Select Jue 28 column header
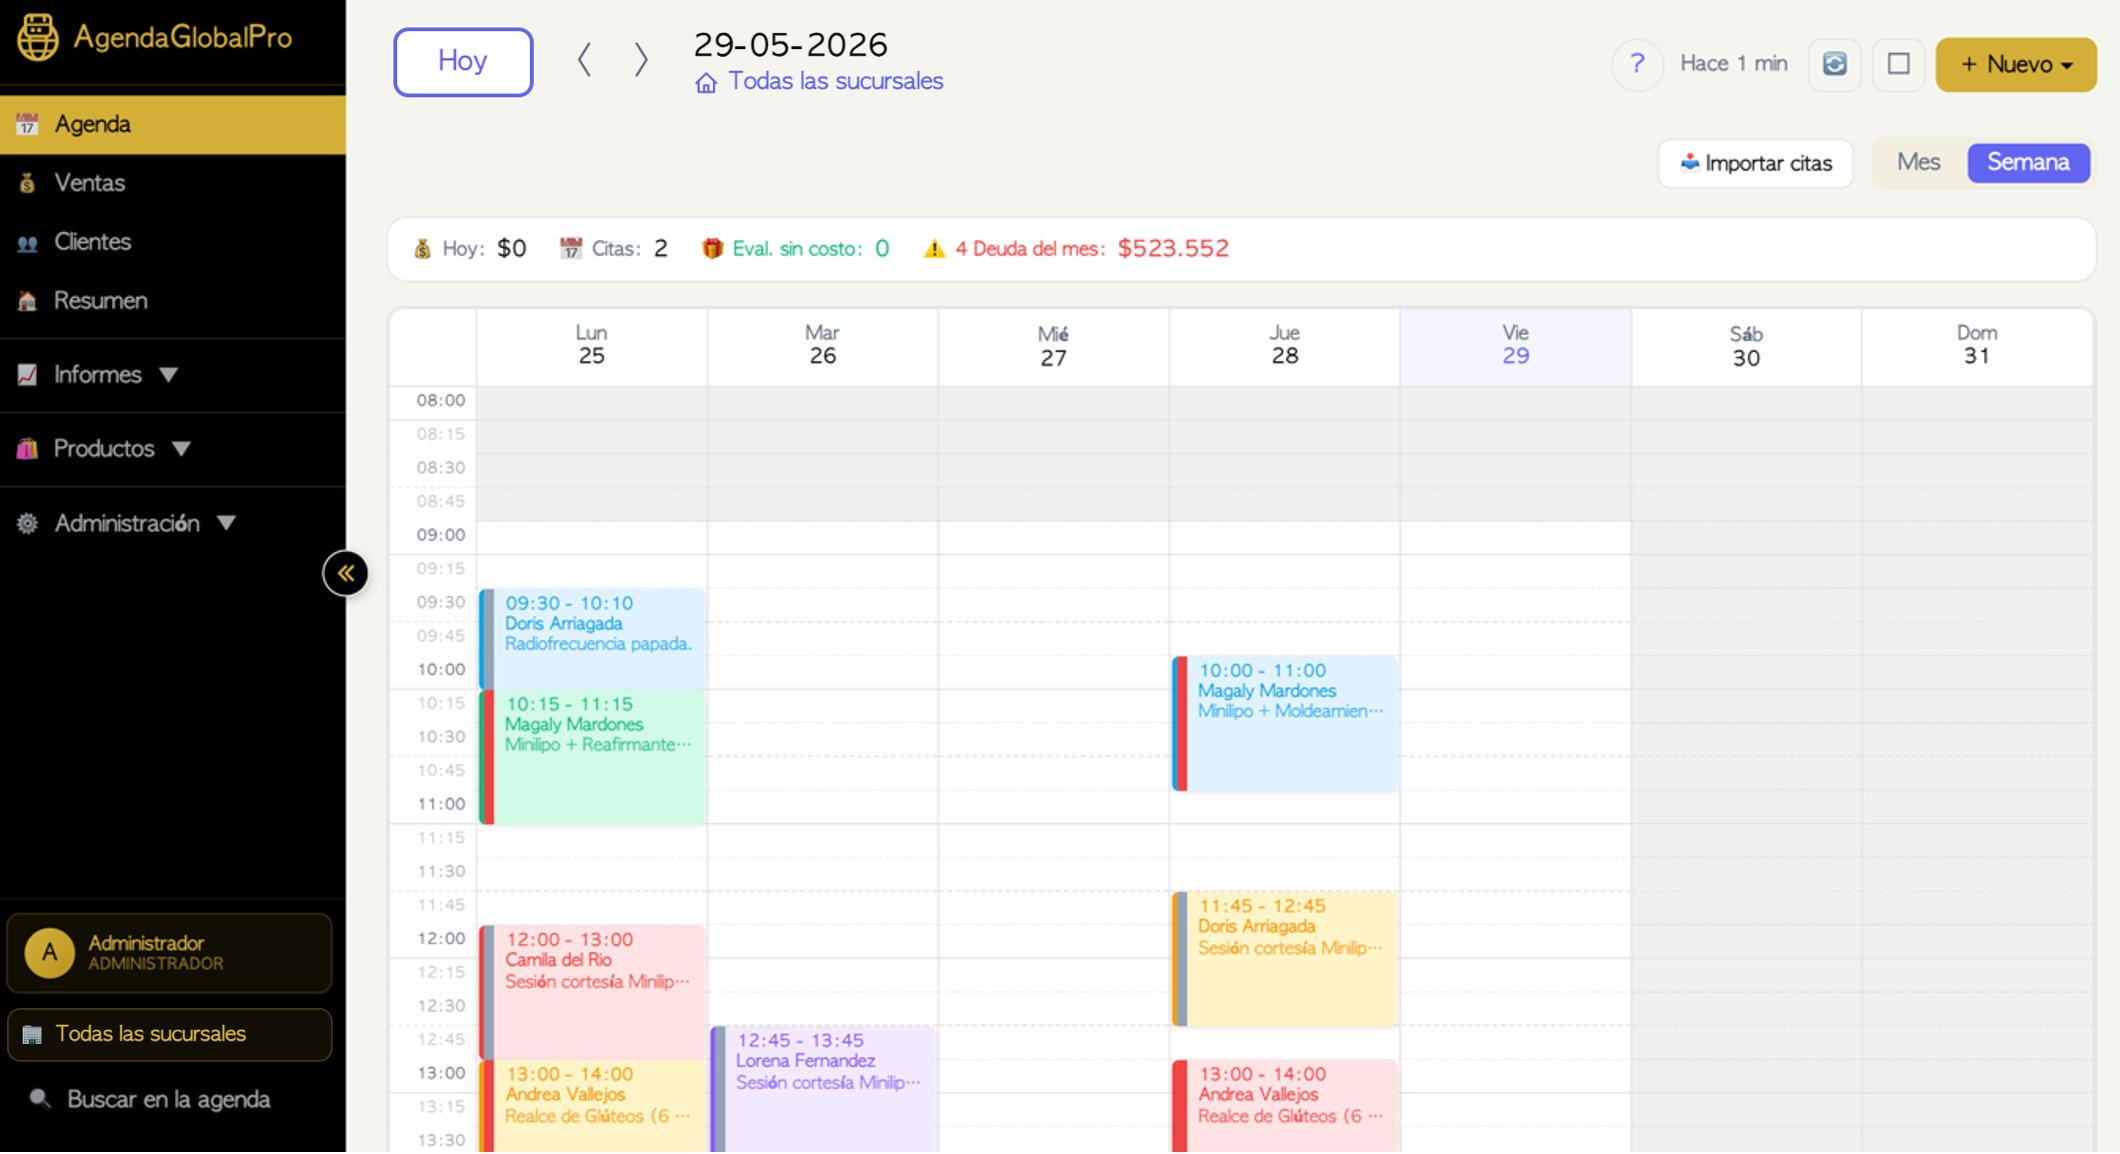This screenshot has width=2120, height=1154. coord(1285,345)
